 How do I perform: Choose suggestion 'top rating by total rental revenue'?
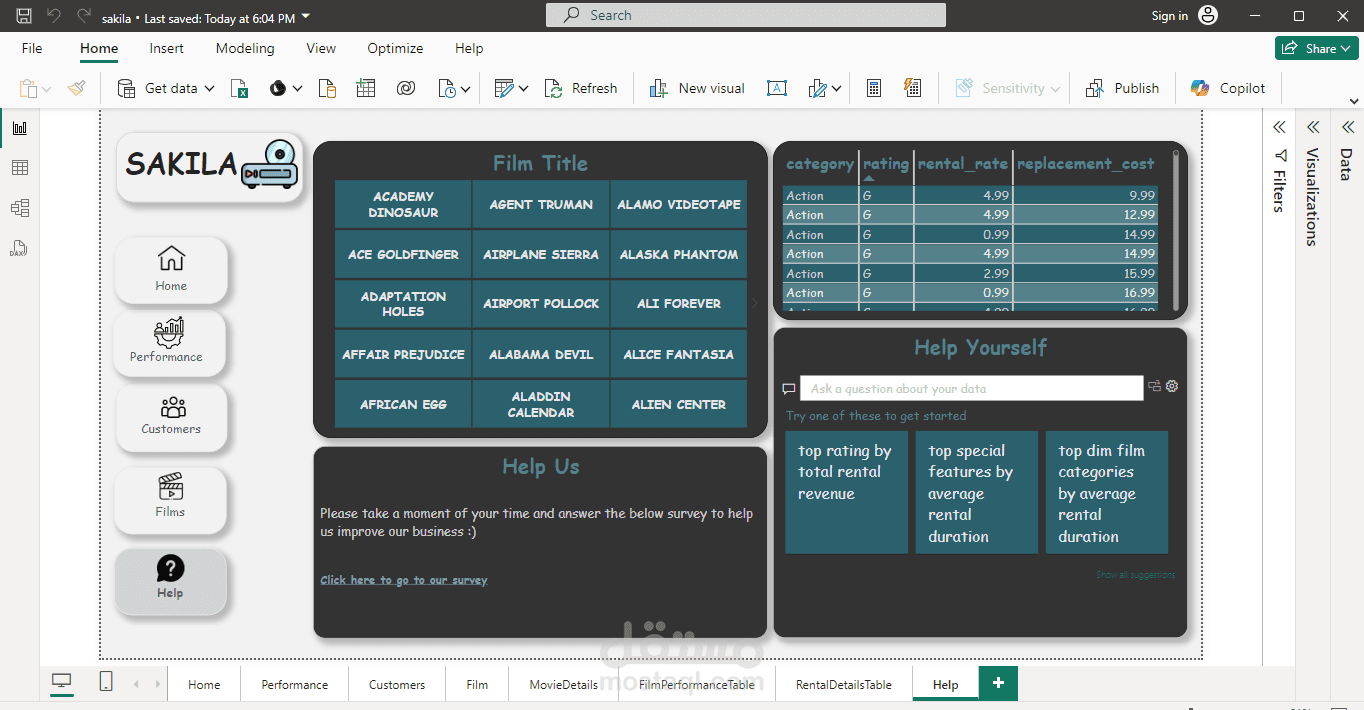point(846,492)
